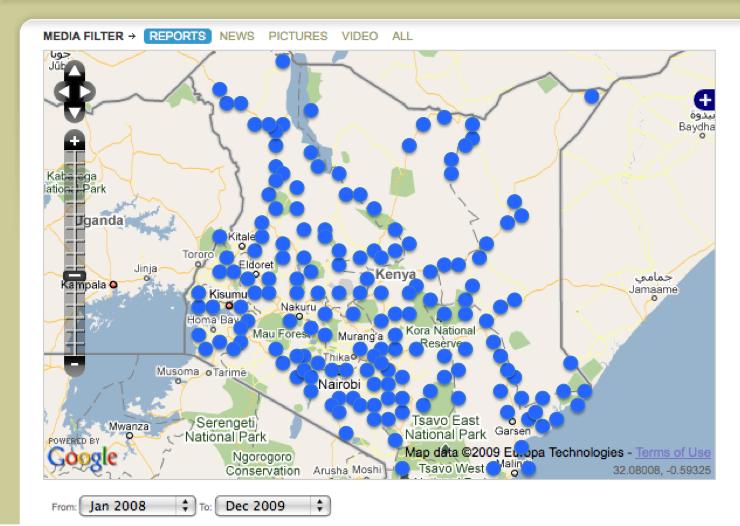Click the Google logo on the map
This screenshot has height=526, width=740.
[82, 457]
